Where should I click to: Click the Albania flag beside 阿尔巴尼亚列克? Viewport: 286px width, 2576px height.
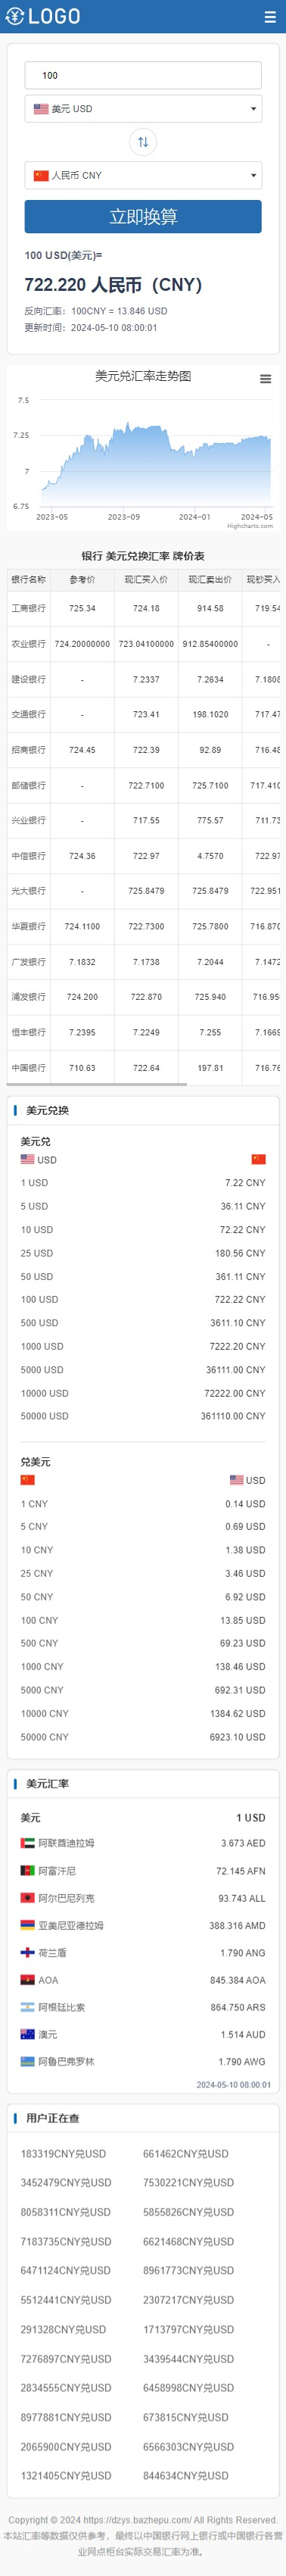(28, 1897)
